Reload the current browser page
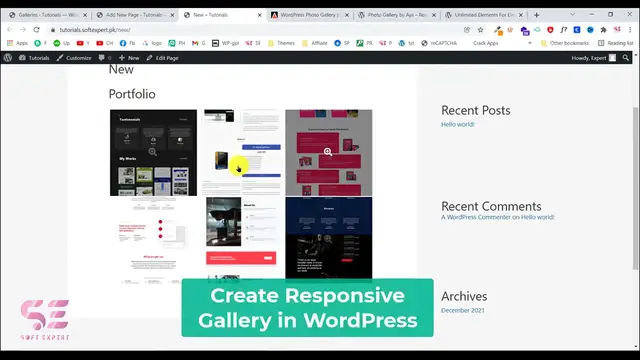The height and width of the screenshot is (360, 640). tap(36, 30)
